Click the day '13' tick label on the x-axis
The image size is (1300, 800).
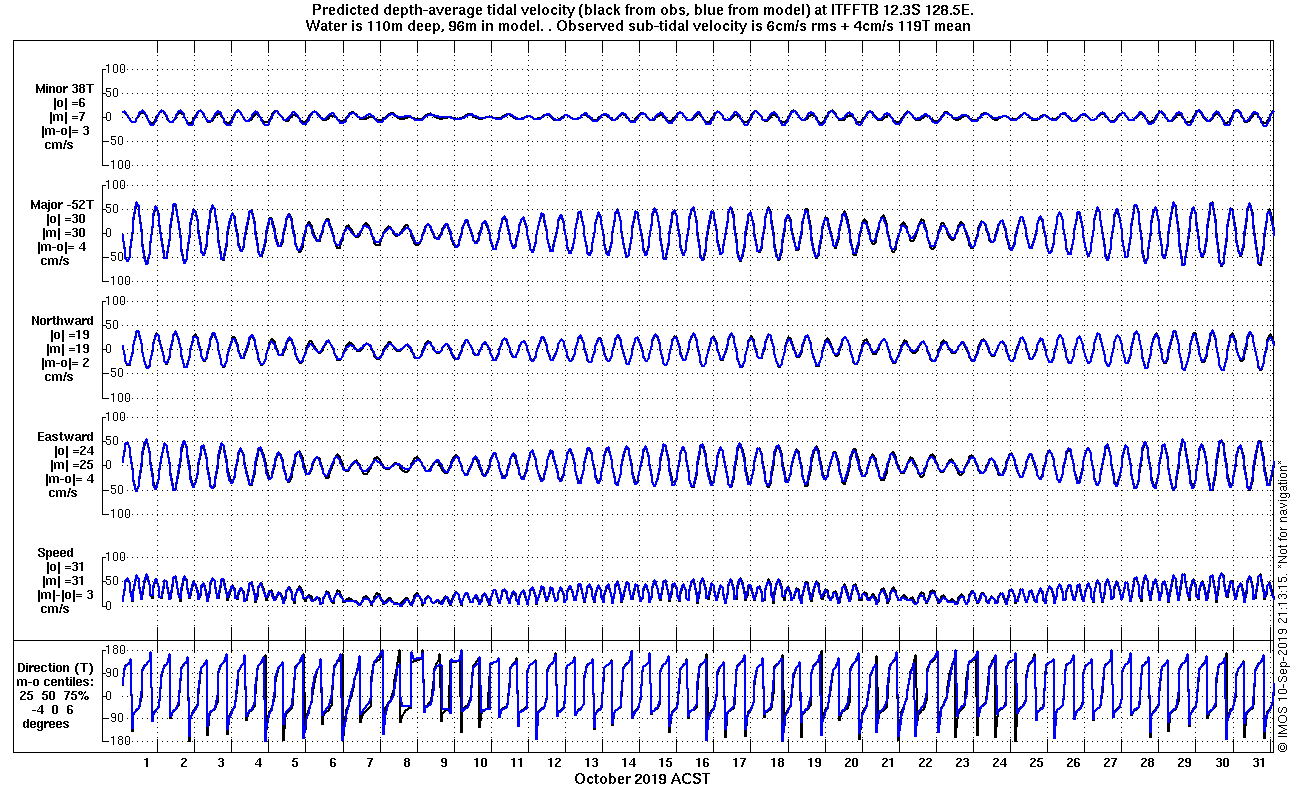click(x=592, y=763)
